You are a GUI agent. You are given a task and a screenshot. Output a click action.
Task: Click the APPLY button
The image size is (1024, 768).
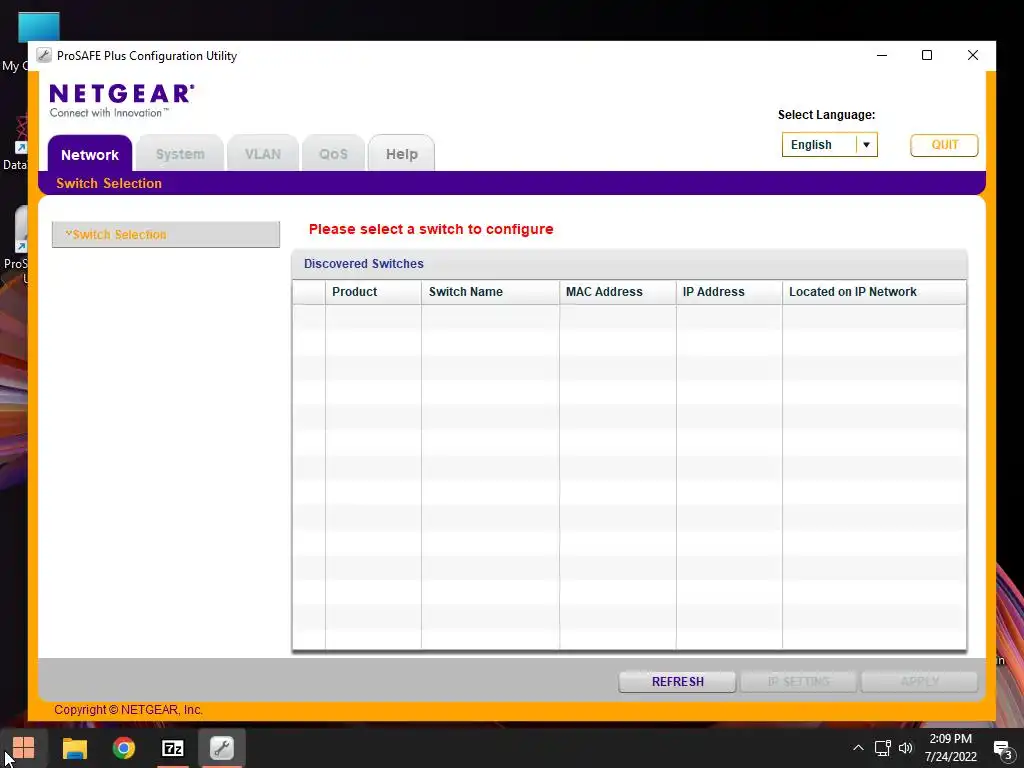(920, 682)
